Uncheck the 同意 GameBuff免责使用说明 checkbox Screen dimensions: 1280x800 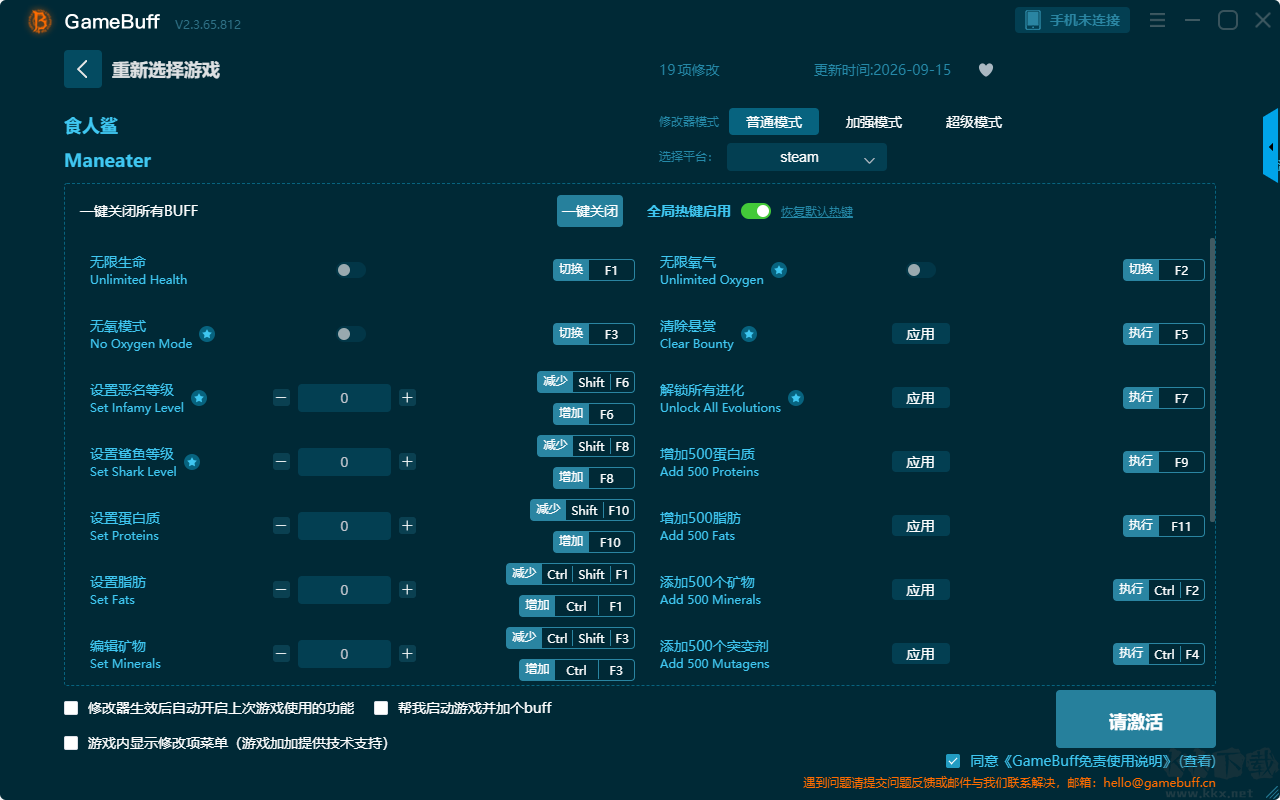pyautogui.click(x=953, y=761)
